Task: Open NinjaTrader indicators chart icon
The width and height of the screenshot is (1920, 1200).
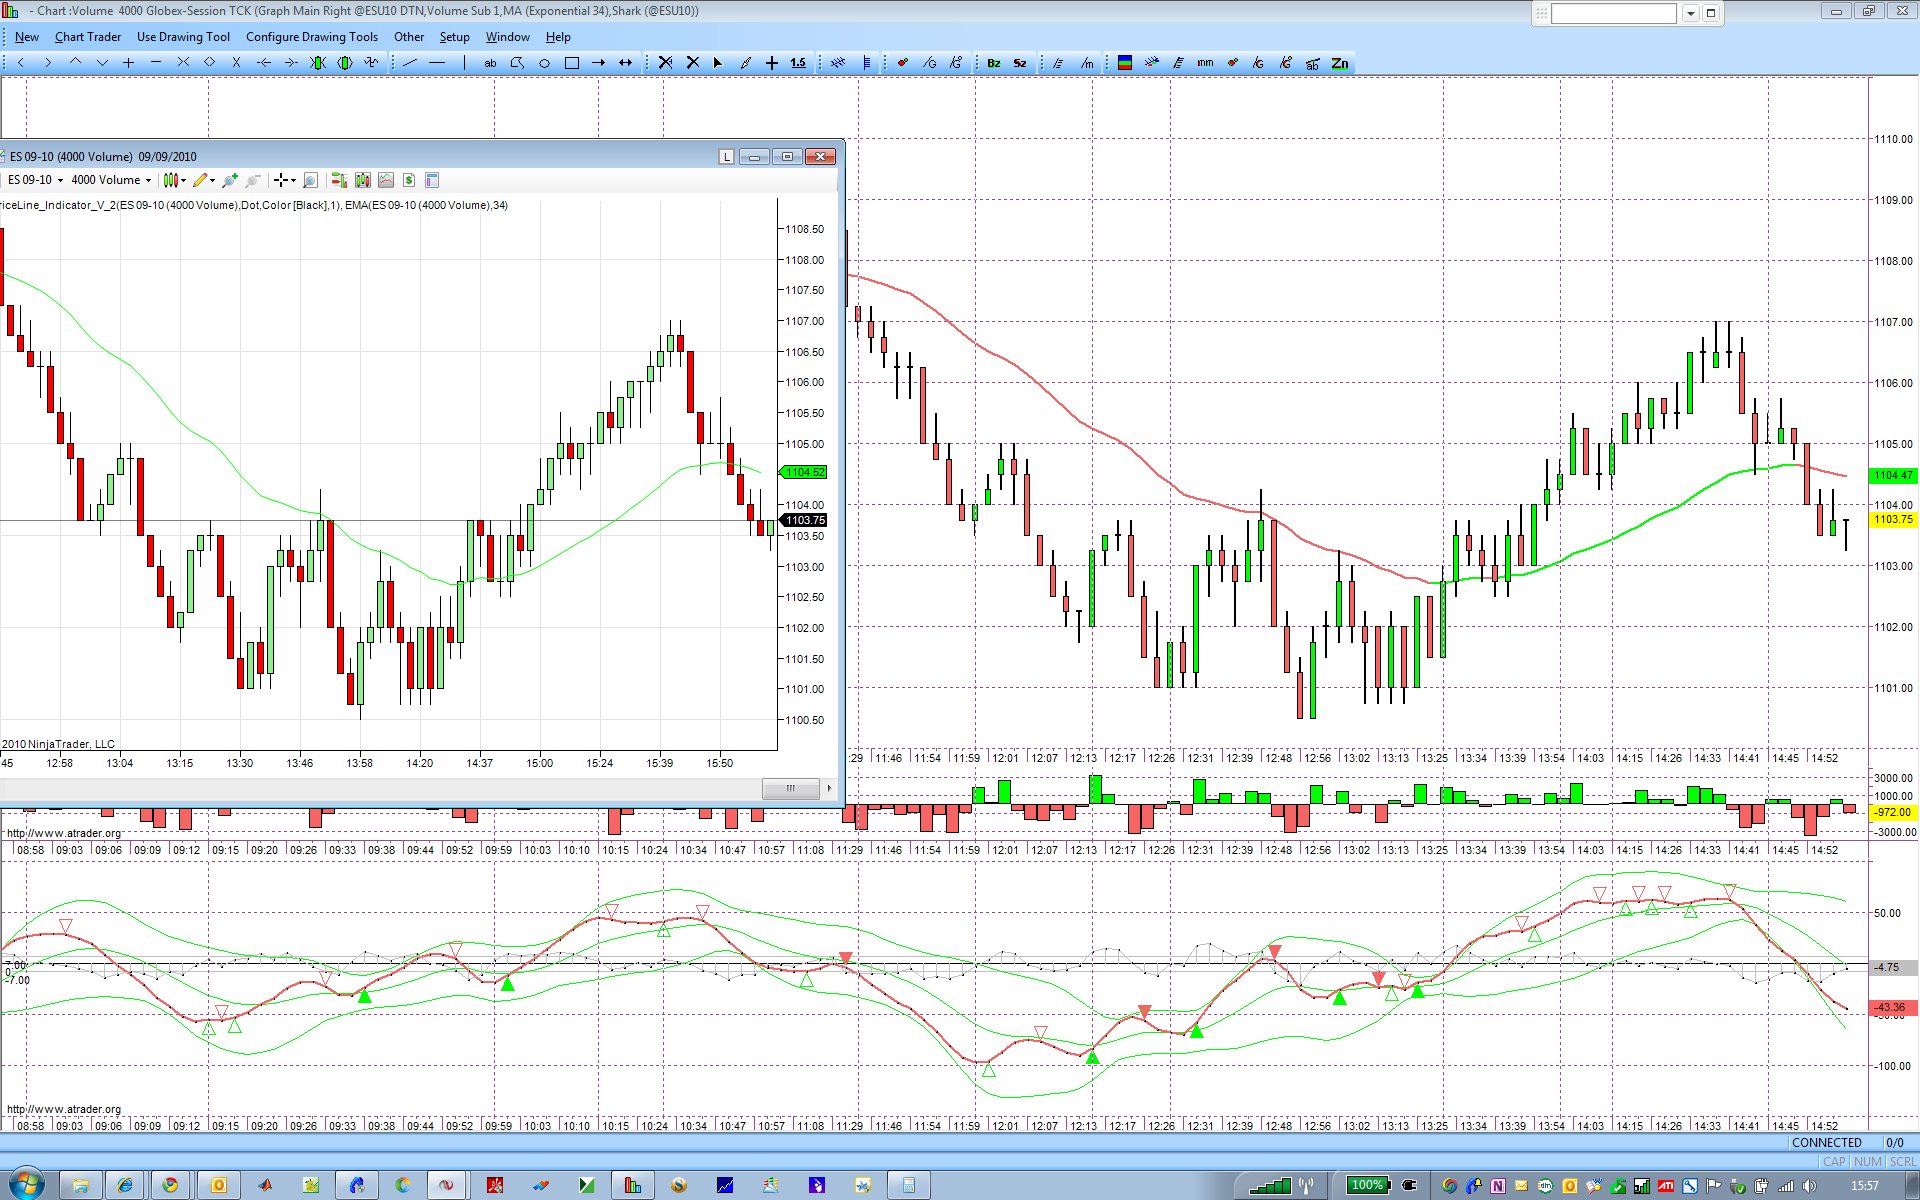Action: pyautogui.click(x=386, y=180)
